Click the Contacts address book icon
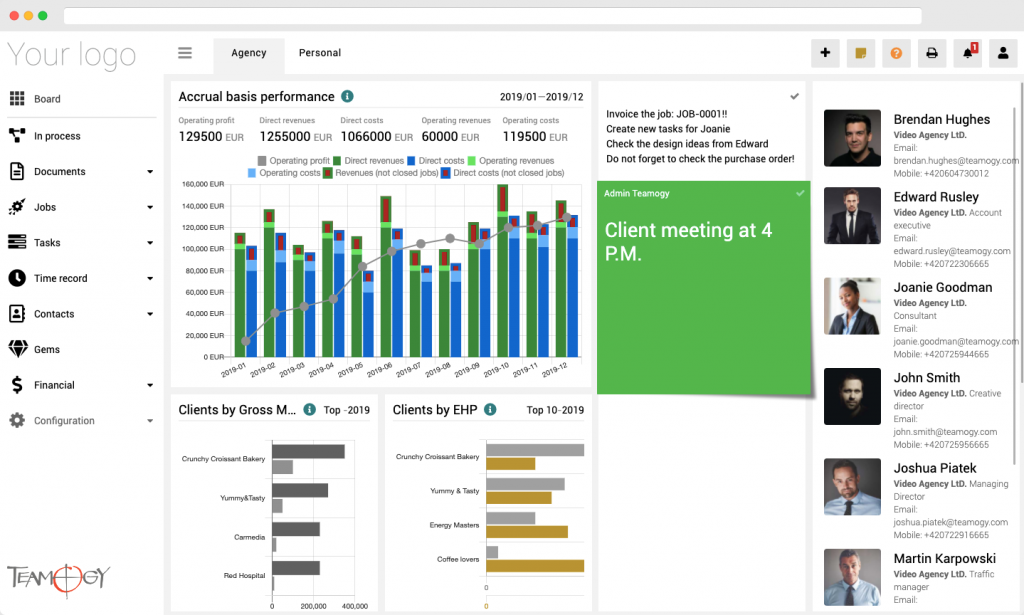This screenshot has width=1024, height=615. click(17, 313)
